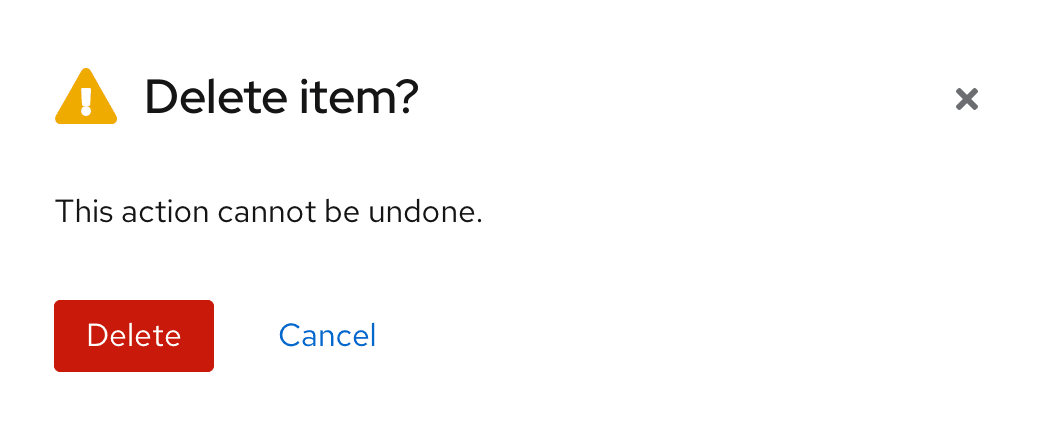This screenshot has height=436, width=1042.
Task: Tap the warning symbol next to "Delete item?"
Action: 86,97
